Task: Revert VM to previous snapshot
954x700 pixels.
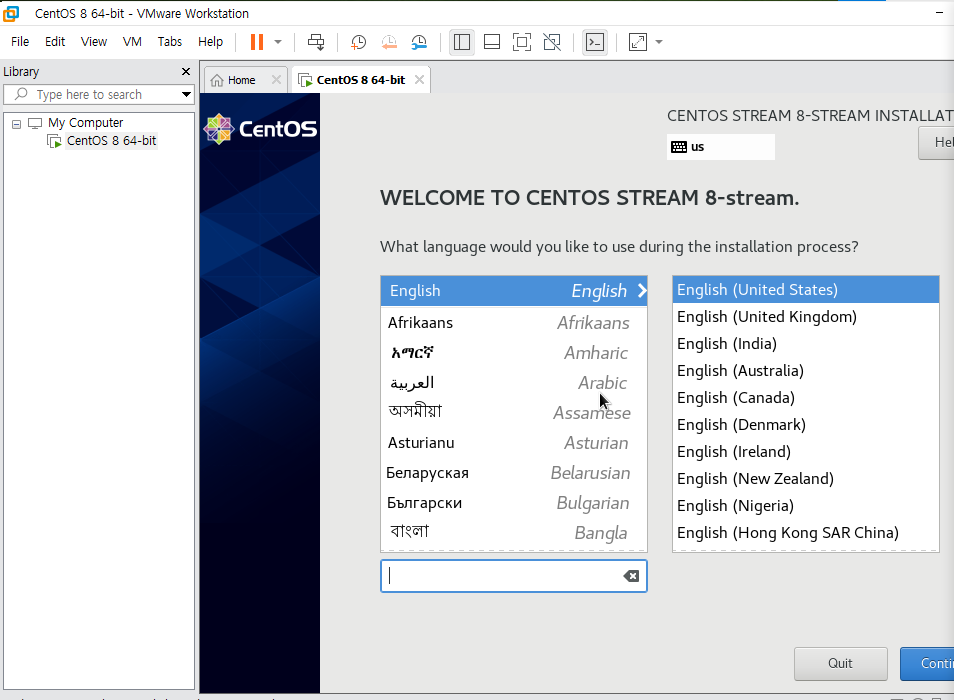Action: tap(389, 42)
